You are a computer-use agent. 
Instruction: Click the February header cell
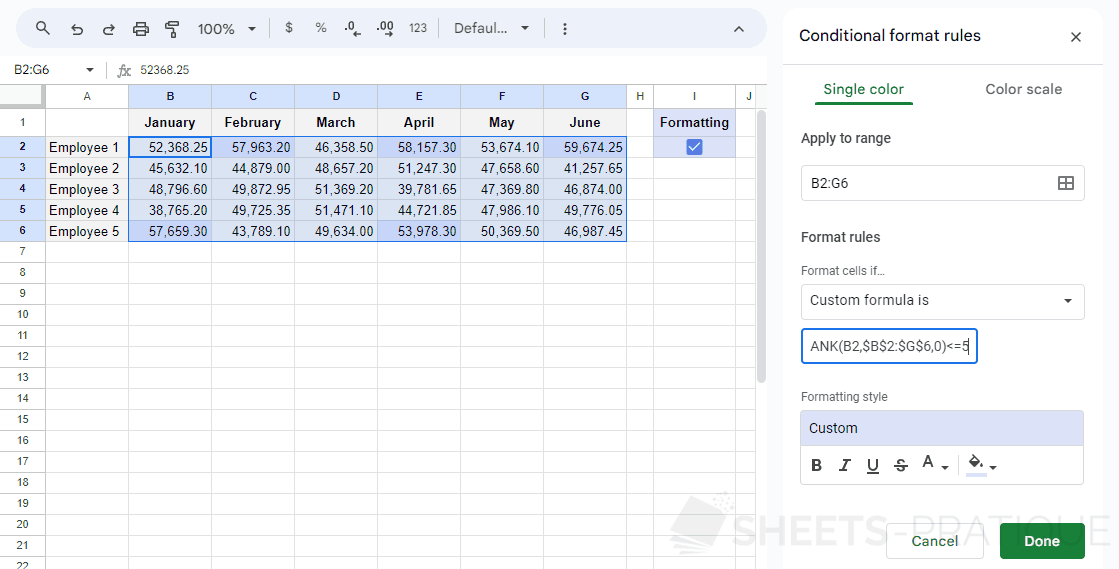(x=253, y=123)
